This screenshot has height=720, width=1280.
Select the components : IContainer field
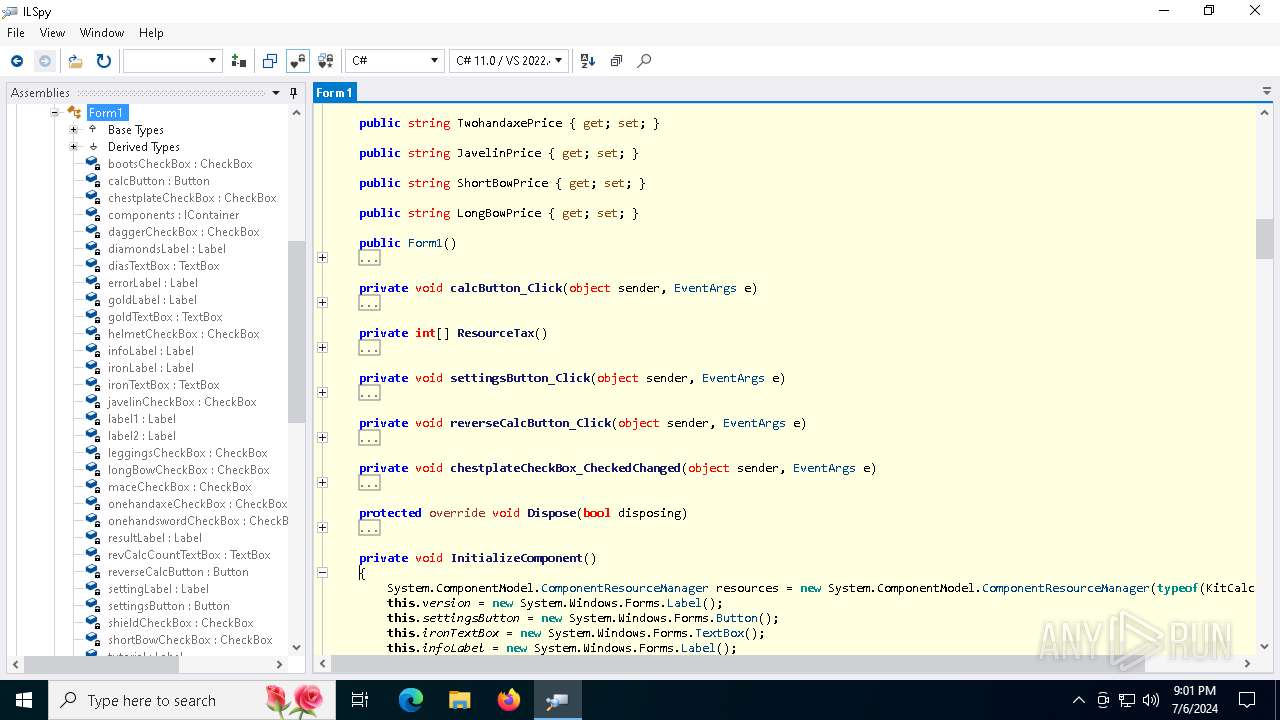coord(174,215)
